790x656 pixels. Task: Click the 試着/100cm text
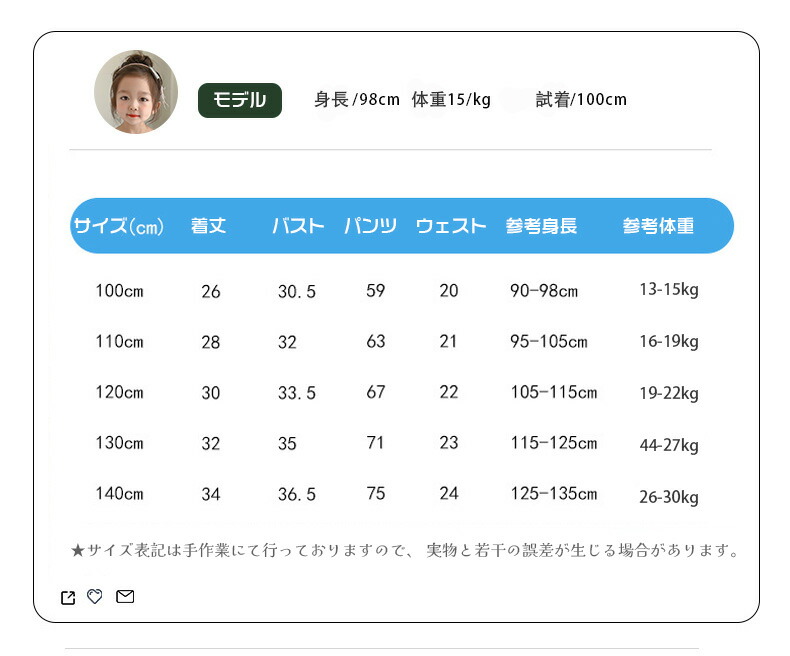(x=581, y=99)
